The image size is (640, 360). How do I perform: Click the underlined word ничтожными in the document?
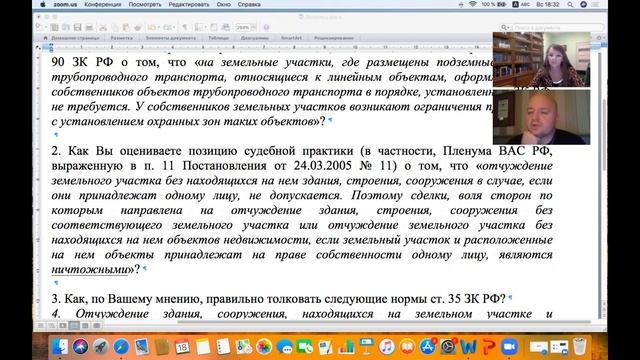point(90,269)
